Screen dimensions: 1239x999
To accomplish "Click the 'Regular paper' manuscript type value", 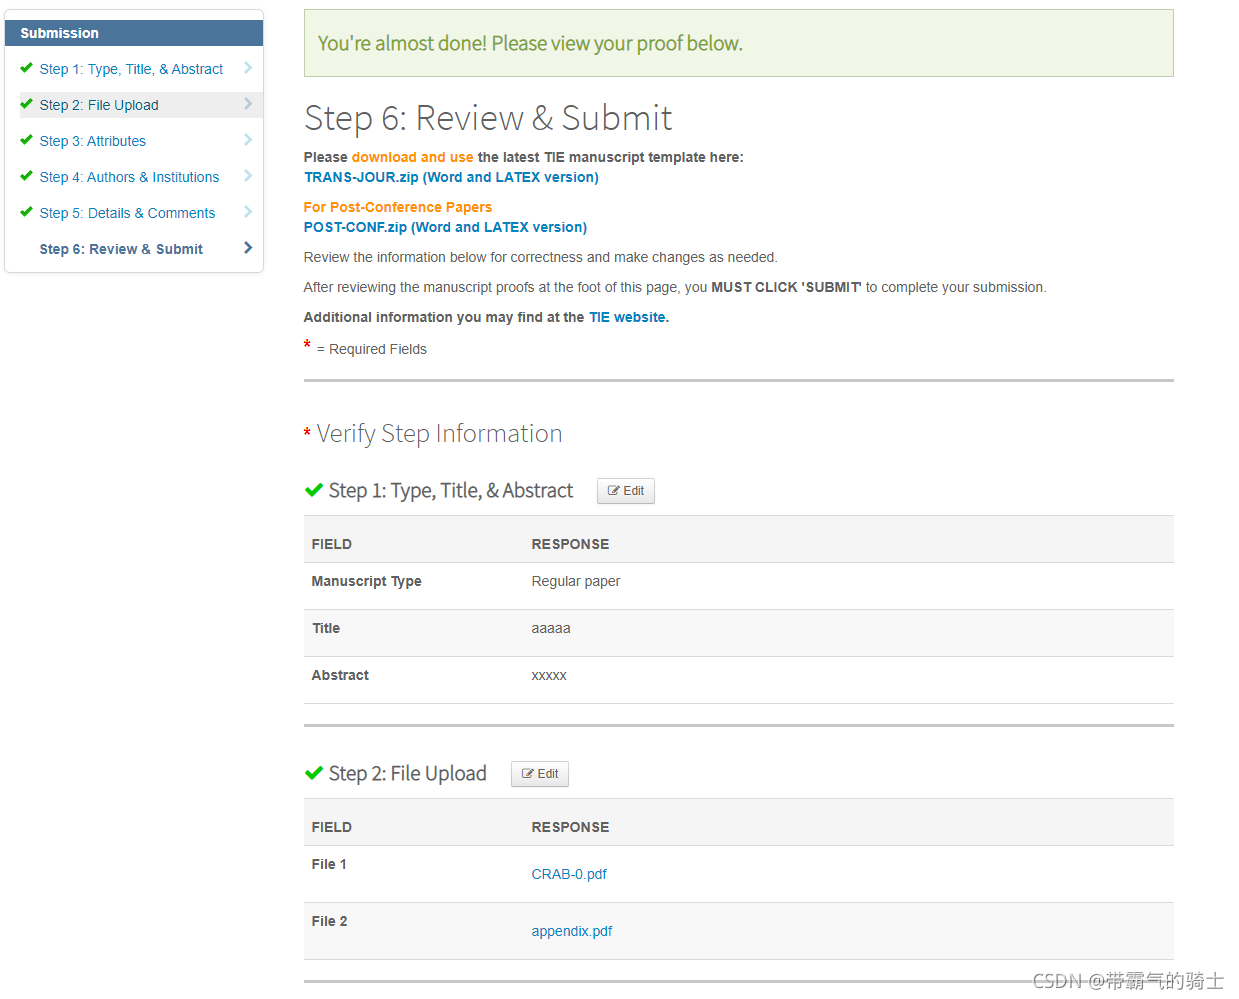I will [576, 581].
